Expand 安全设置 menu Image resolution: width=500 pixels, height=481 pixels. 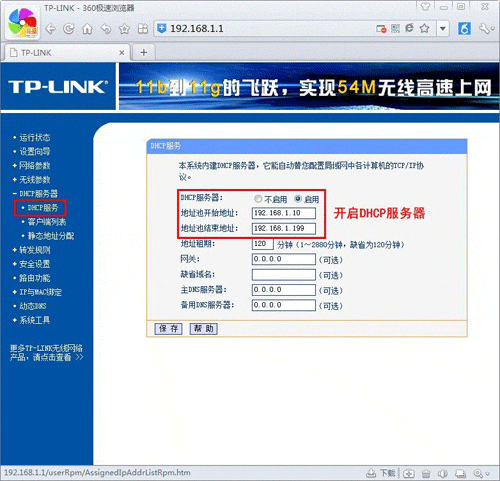[35, 264]
